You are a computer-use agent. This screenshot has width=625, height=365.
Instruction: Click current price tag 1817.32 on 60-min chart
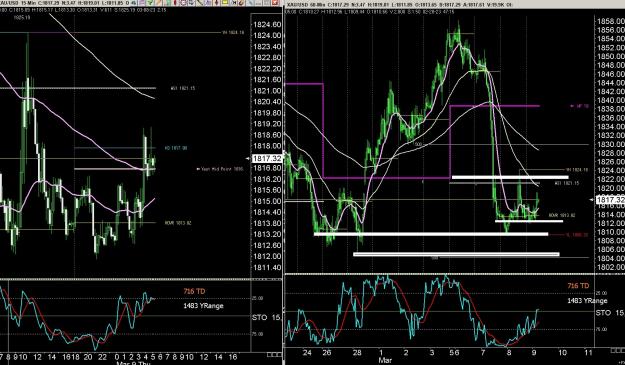(x=610, y=200)
